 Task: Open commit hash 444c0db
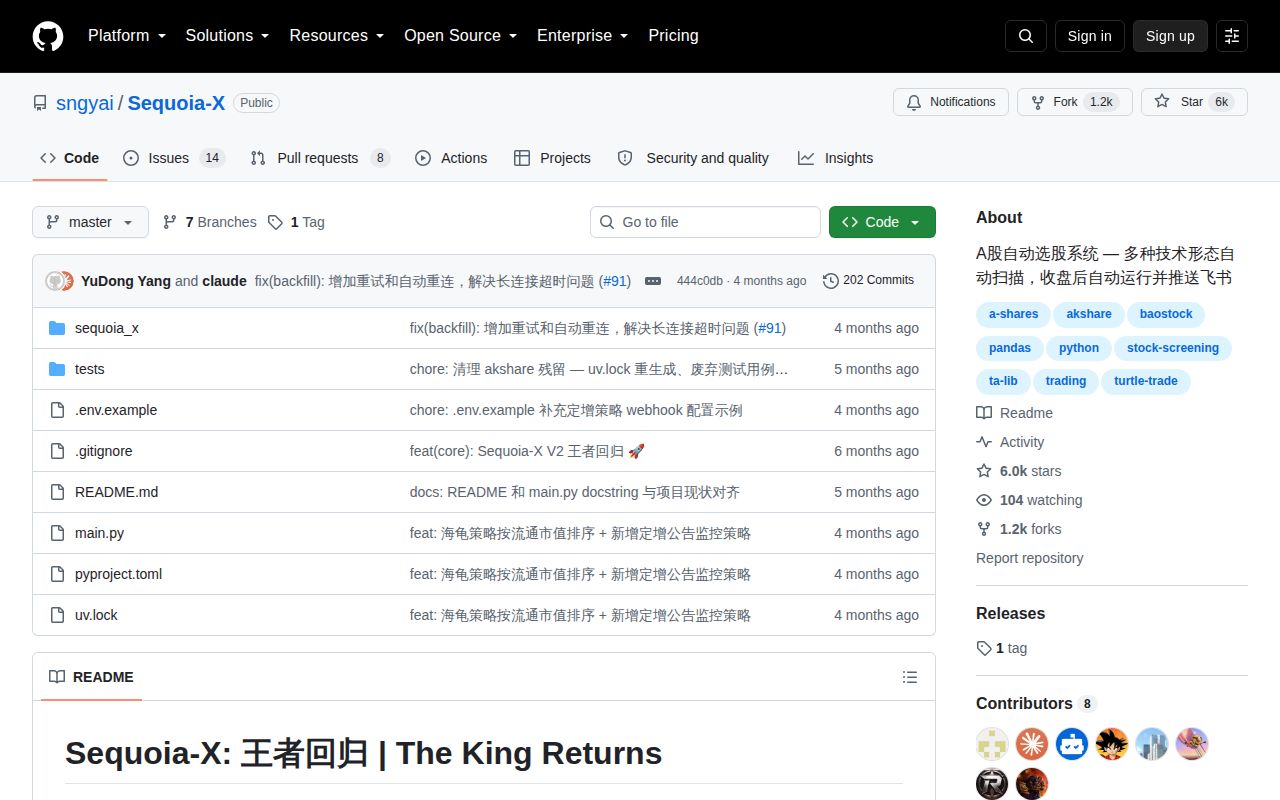click(x=700, y=281)
